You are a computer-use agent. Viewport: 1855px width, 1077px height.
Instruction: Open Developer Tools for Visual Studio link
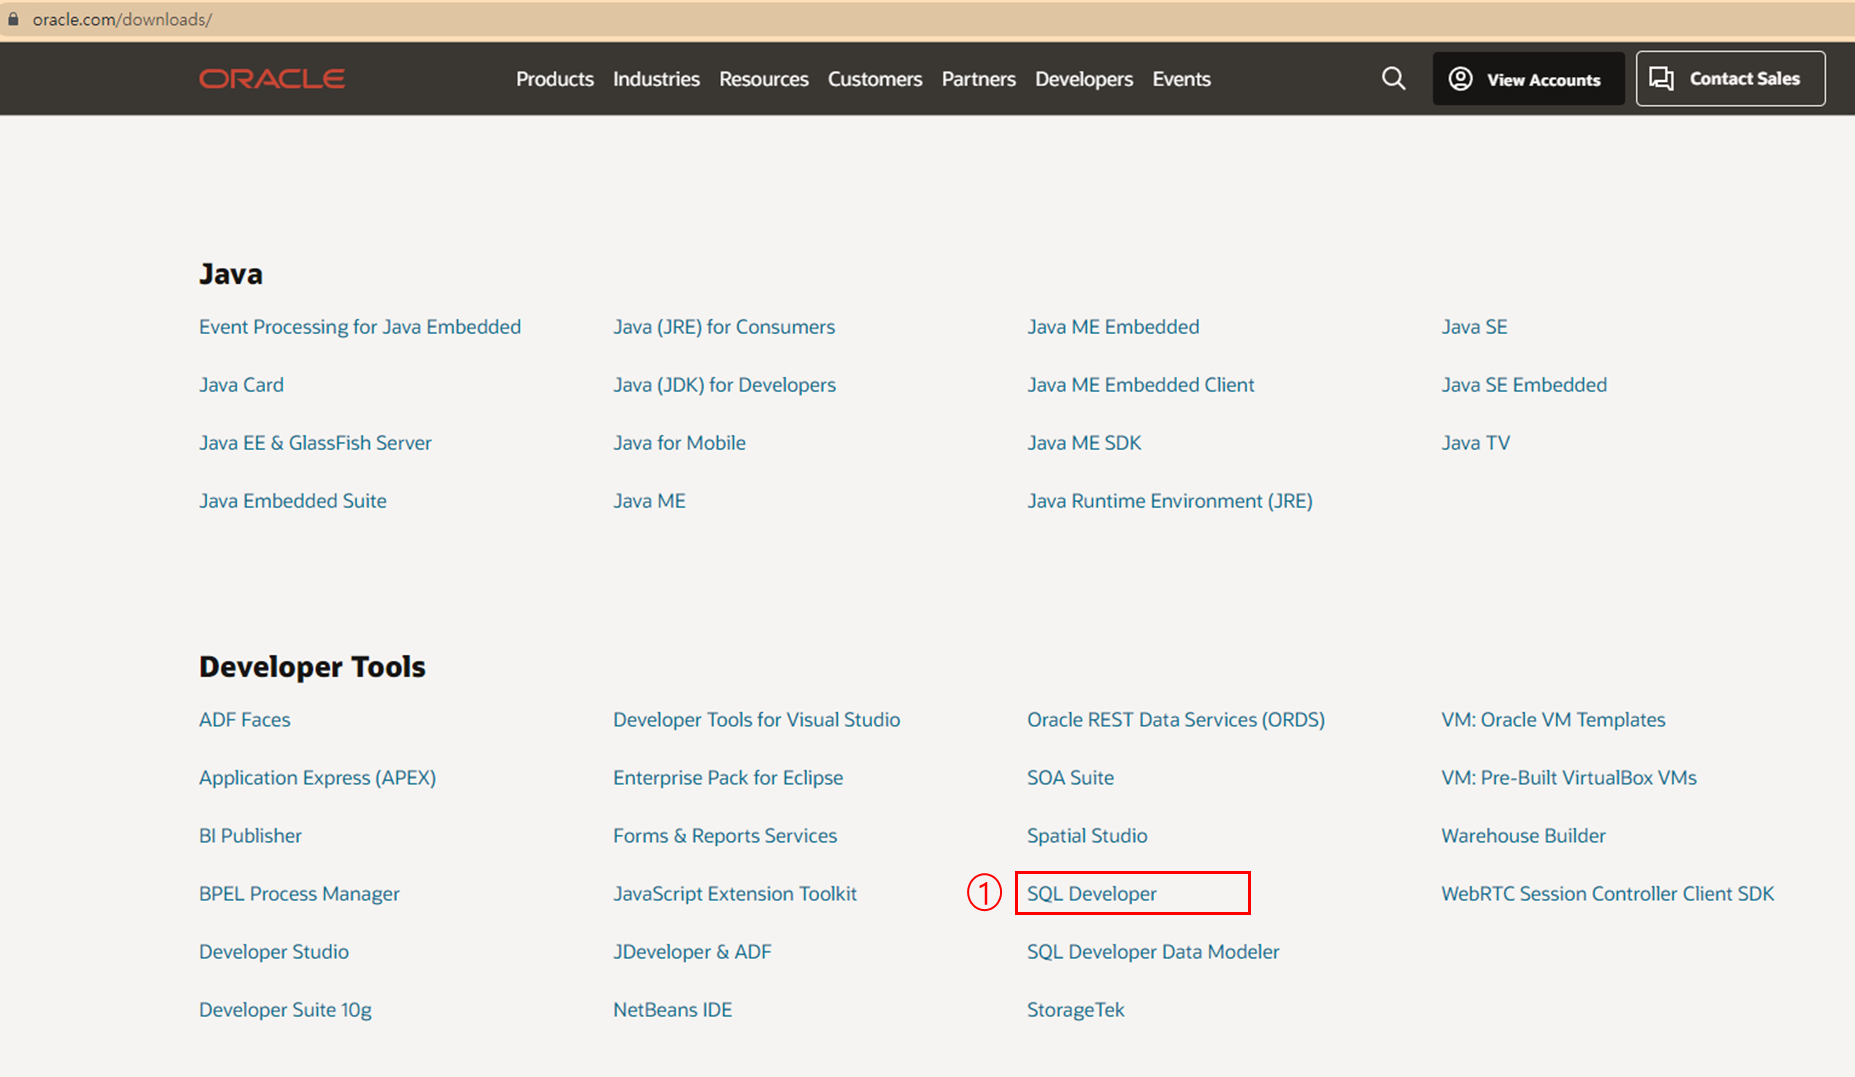point(756,720)
